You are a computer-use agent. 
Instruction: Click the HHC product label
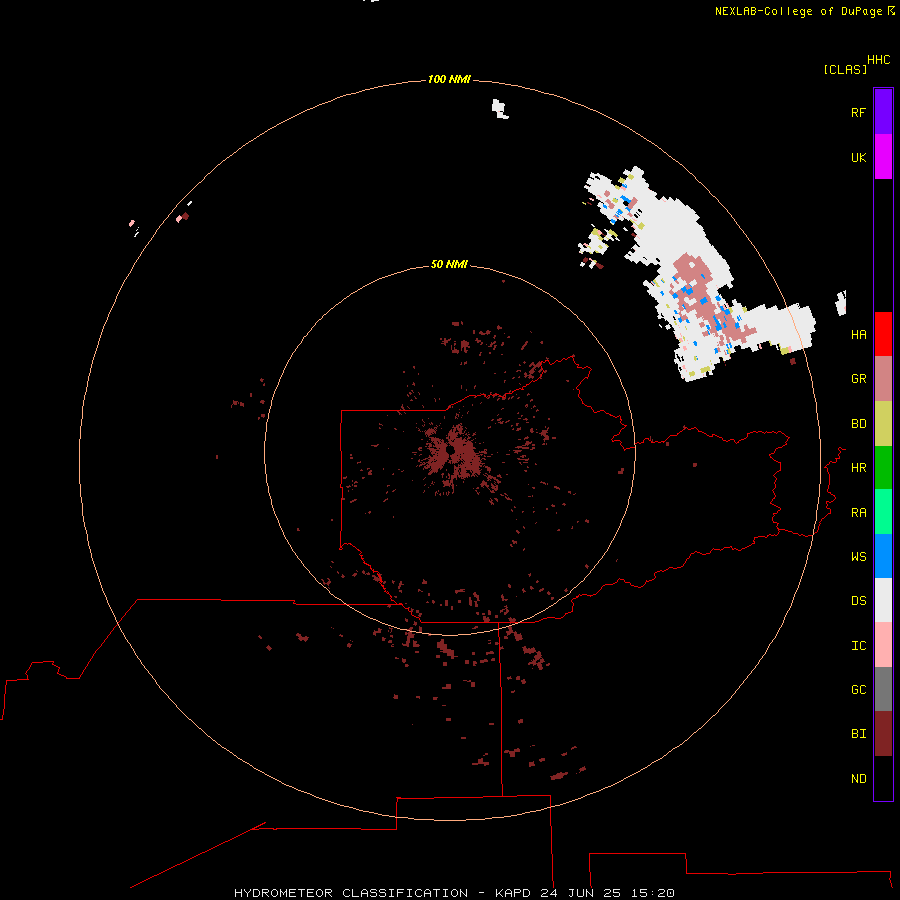(x=878, y=60)
